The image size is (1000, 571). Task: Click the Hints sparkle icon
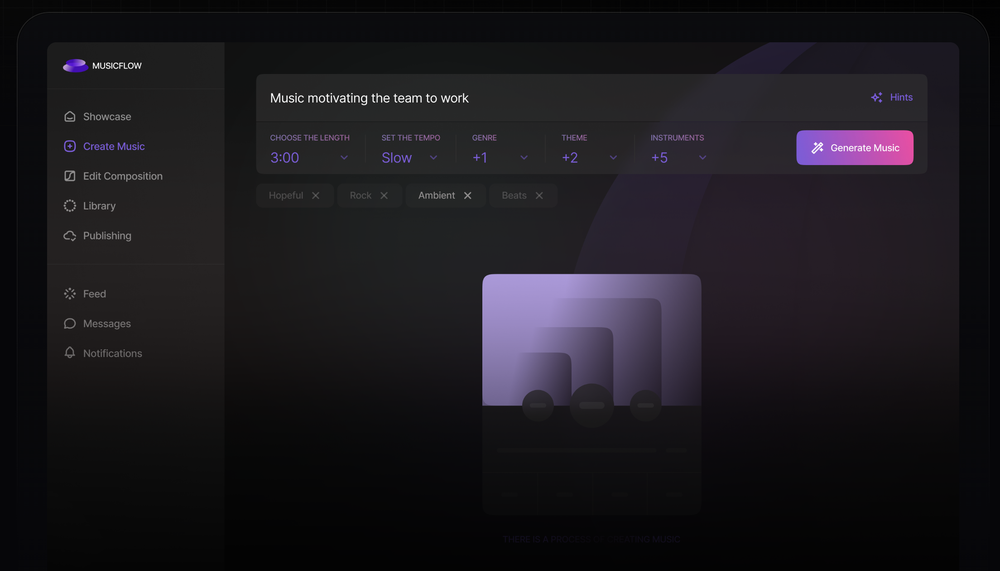point(877,98)
